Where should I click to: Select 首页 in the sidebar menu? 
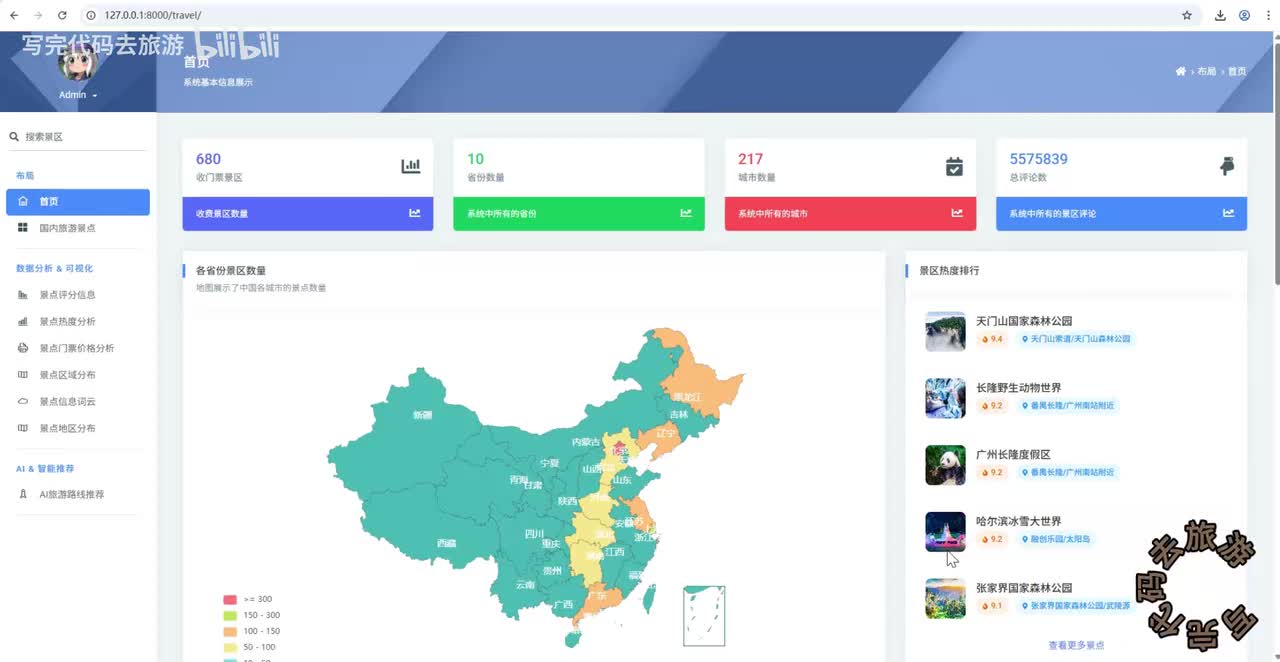pyautogui.click(x=78, y=202)
